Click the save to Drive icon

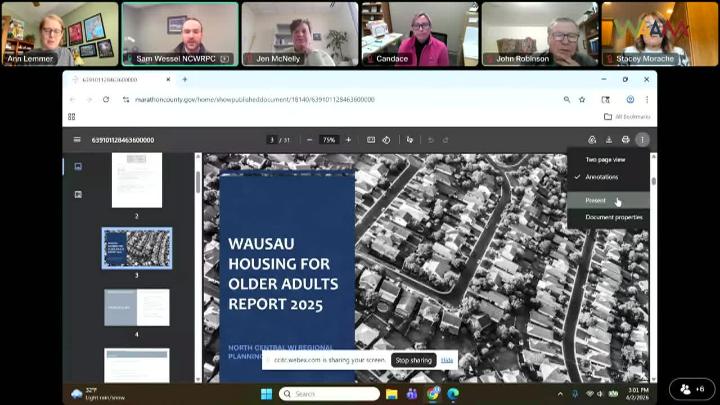click(592, 140)
